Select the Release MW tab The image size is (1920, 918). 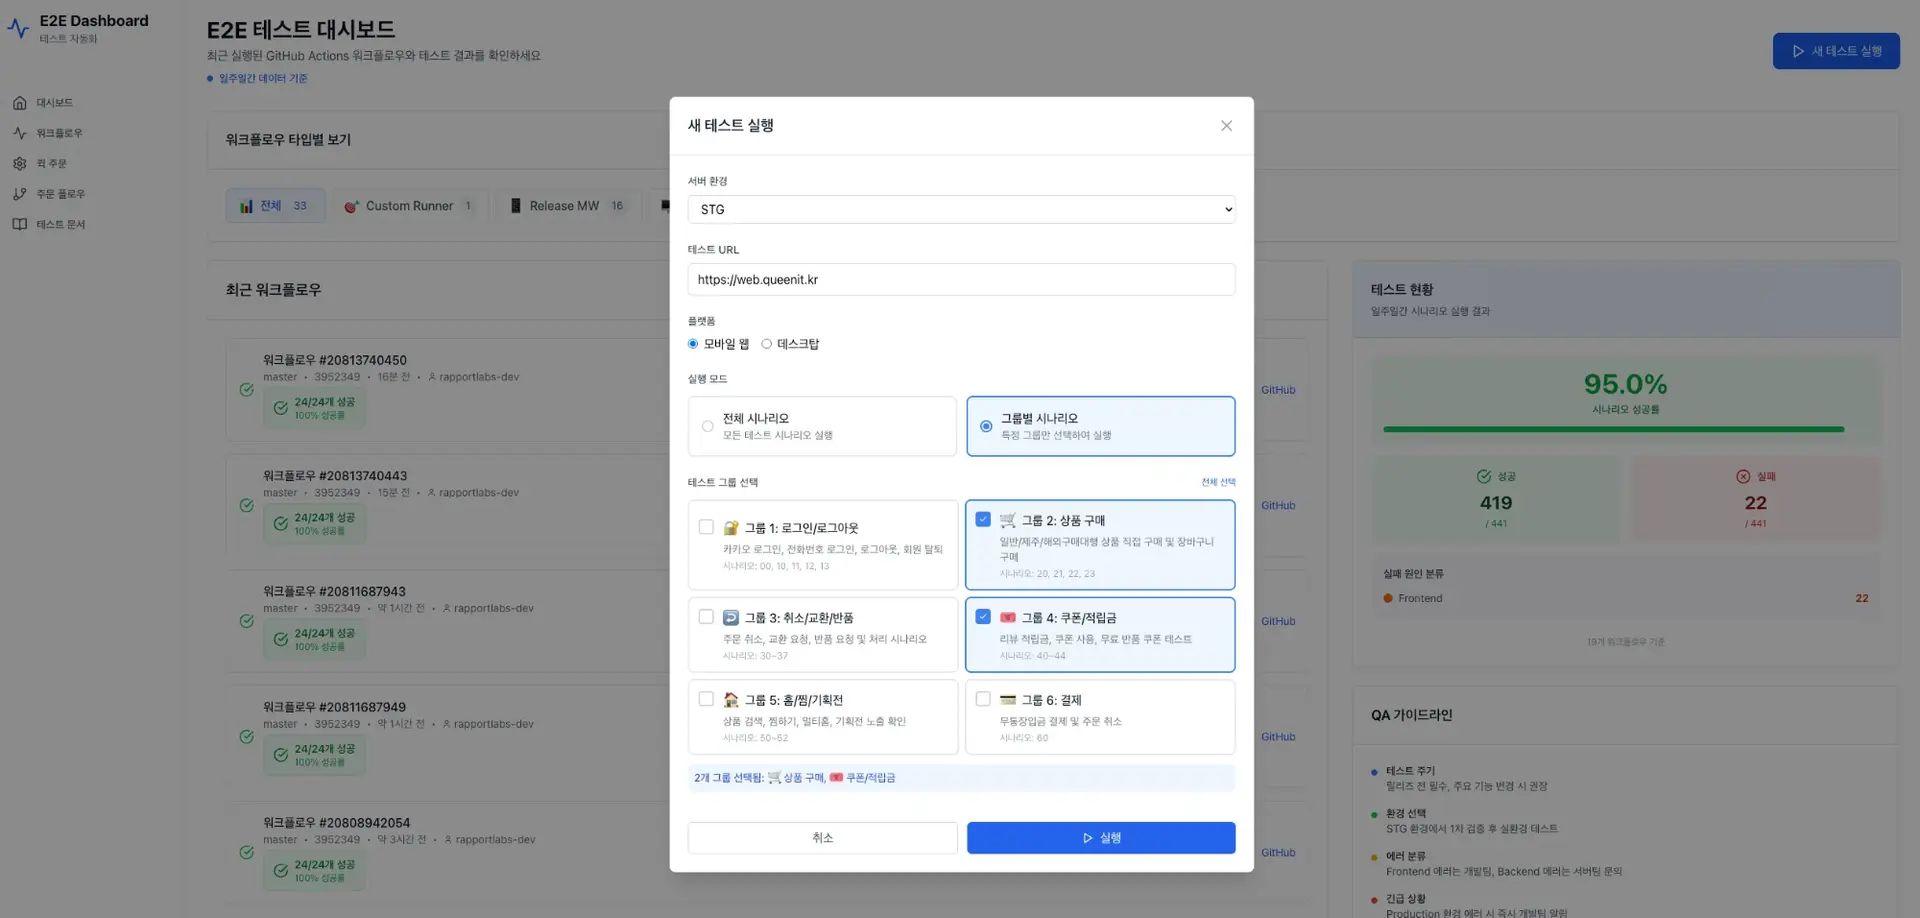(565, 206)
